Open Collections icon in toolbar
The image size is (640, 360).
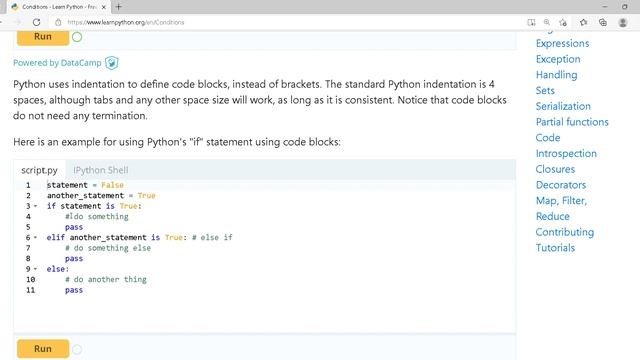pos(603,22)
